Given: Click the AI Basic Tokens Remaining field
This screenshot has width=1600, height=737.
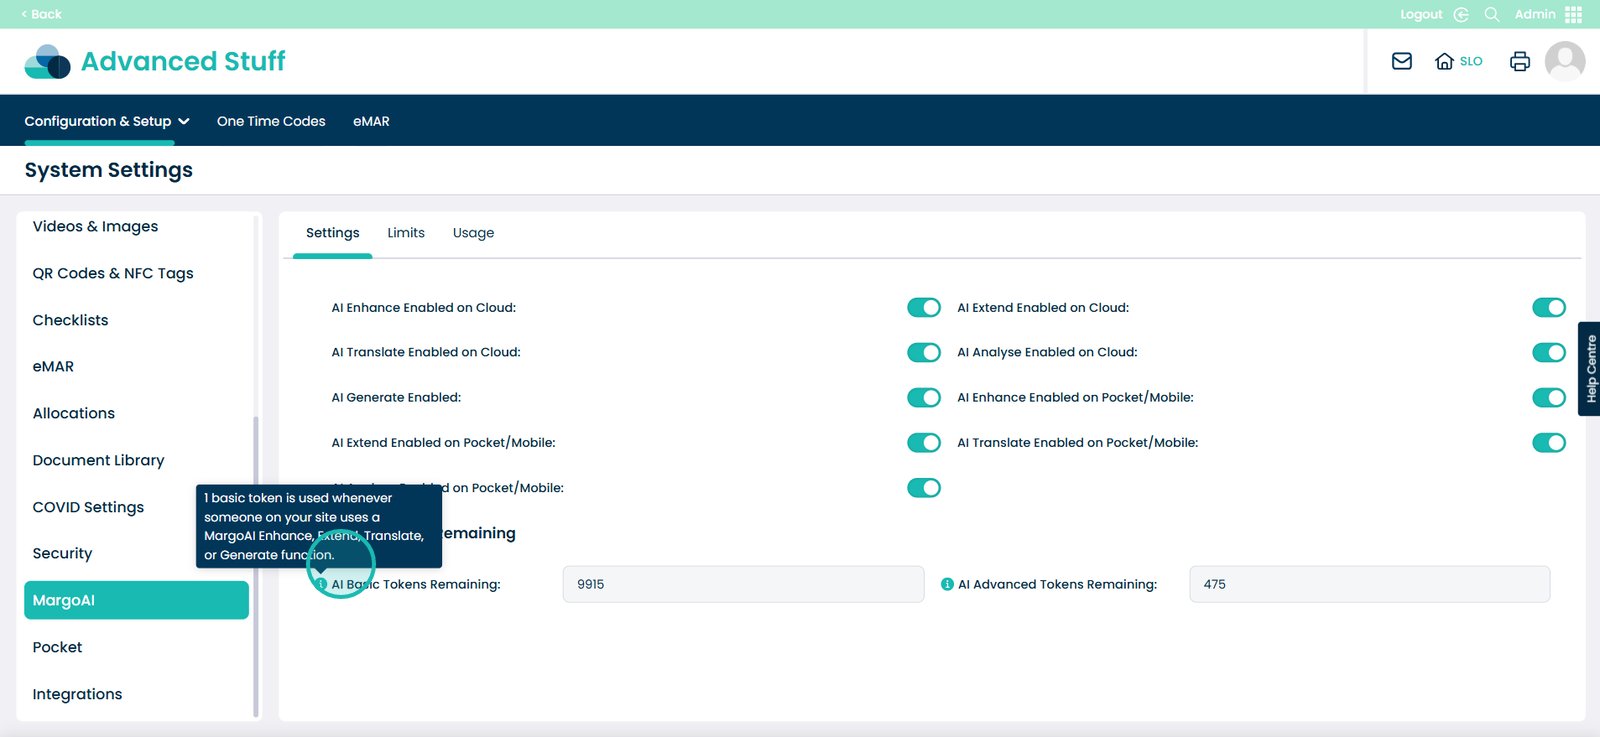Looking at the screenshot, I should tap(743, 584).
